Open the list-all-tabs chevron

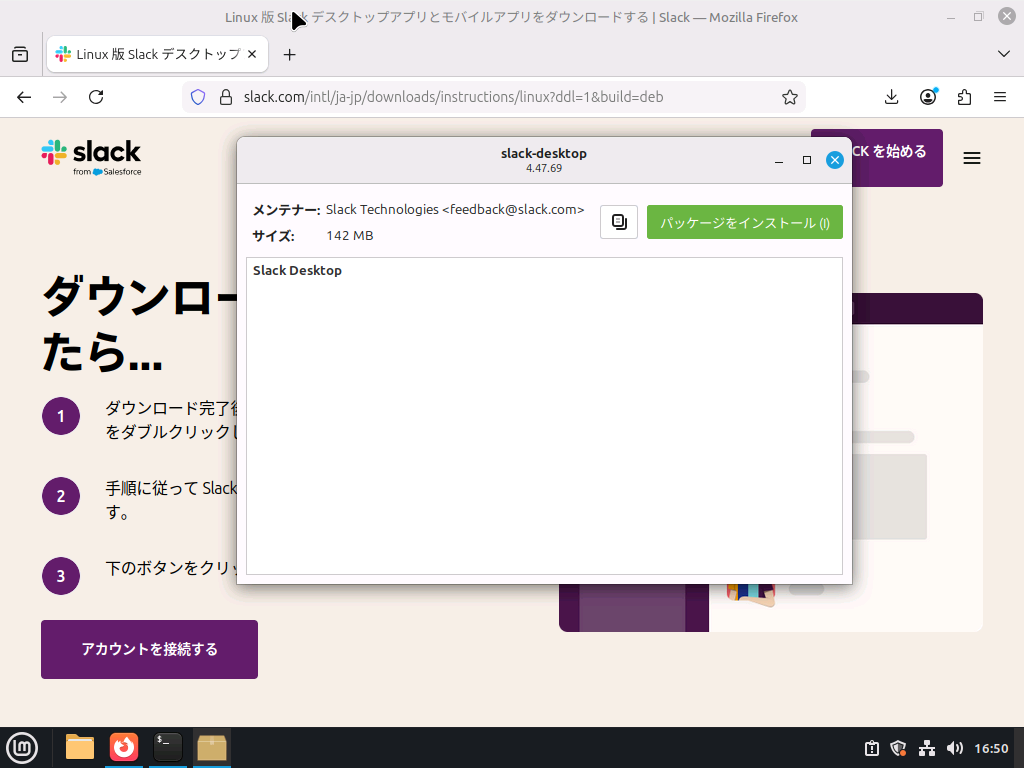tap(1003, 54)
